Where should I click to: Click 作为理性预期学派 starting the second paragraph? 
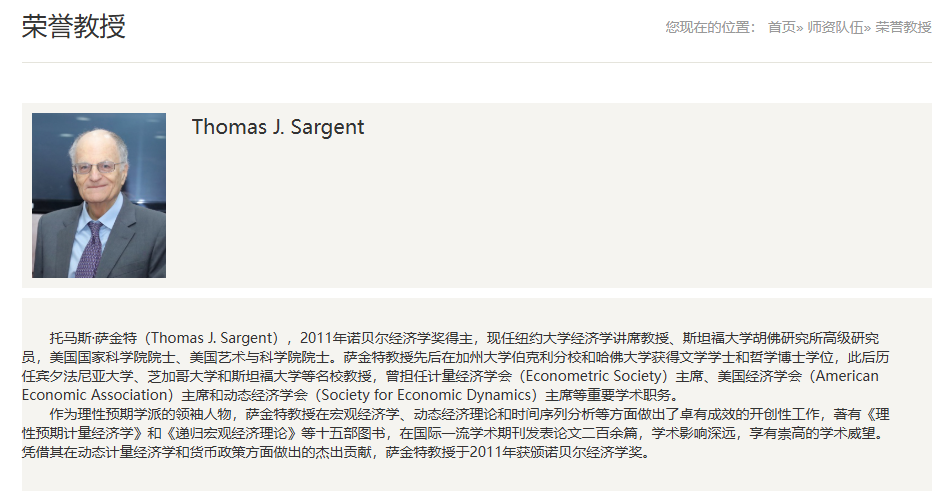106,415
